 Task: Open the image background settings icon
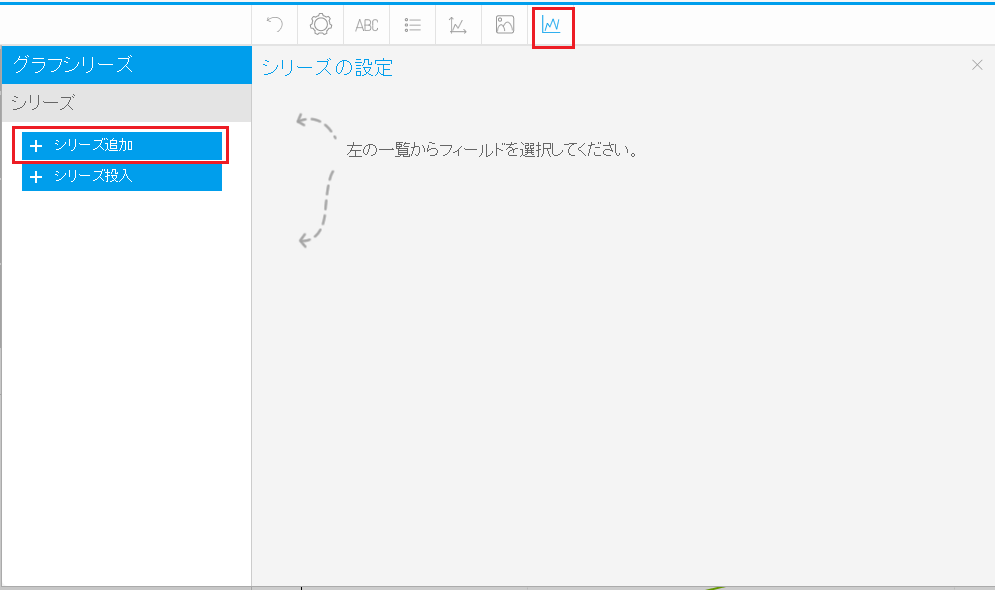pyautogui.click(x=504, y=25)
